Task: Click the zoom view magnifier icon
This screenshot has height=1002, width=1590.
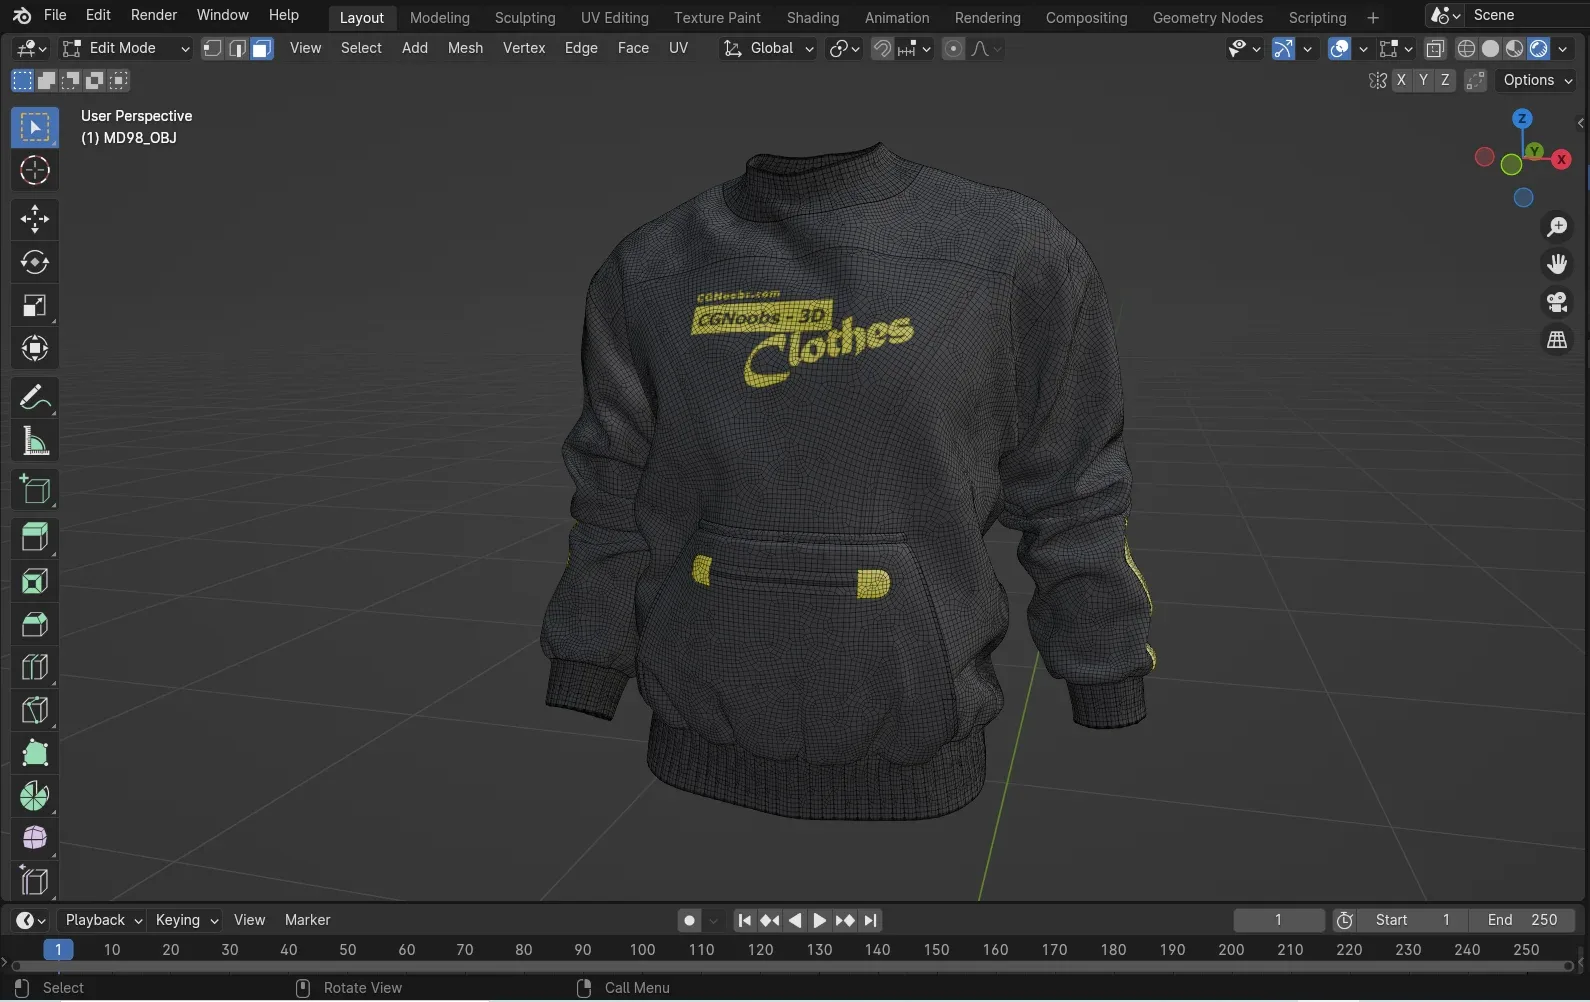Action: coord(1557,227)
